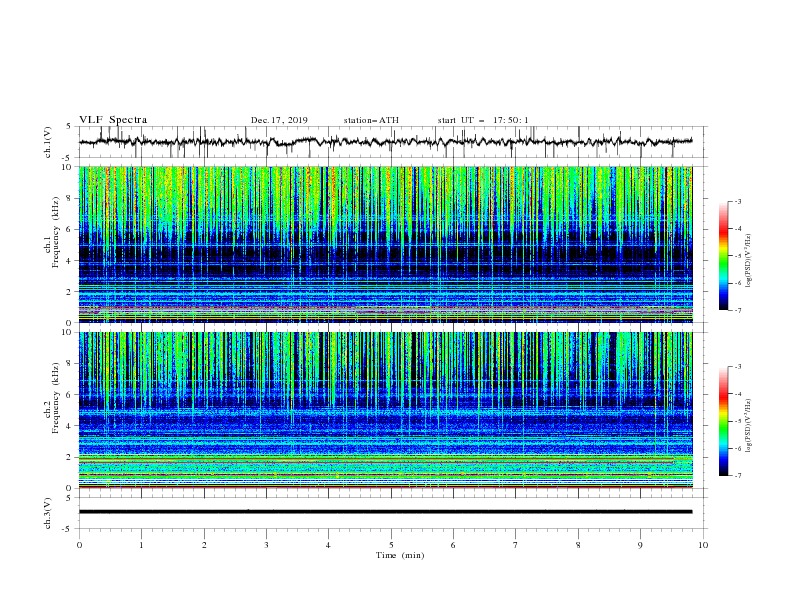This screenshot has height=612, width=792.
Task: Click the date 'Dec. 17, 2019'
Action: 279,120
